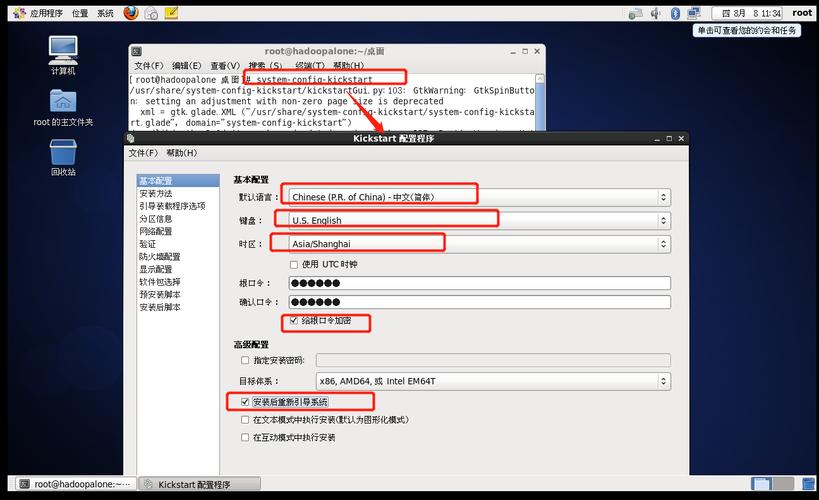The height and width of the screenshot is (500, 819).
Task: Open terminal 查看(V) menu
Action: pos(225,66)
